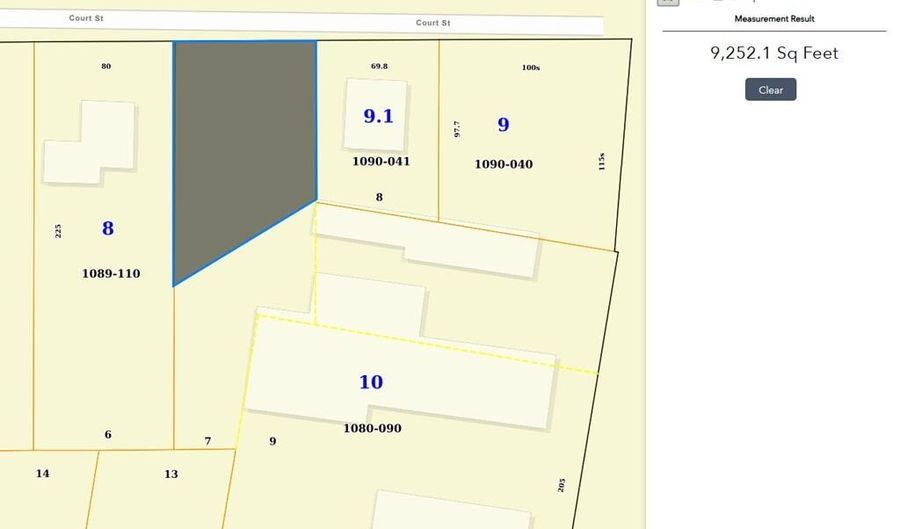The width and height of the screenshot is (900, 529).
Task: Click the partially visible measure tool icon
Action: [668, 2]
